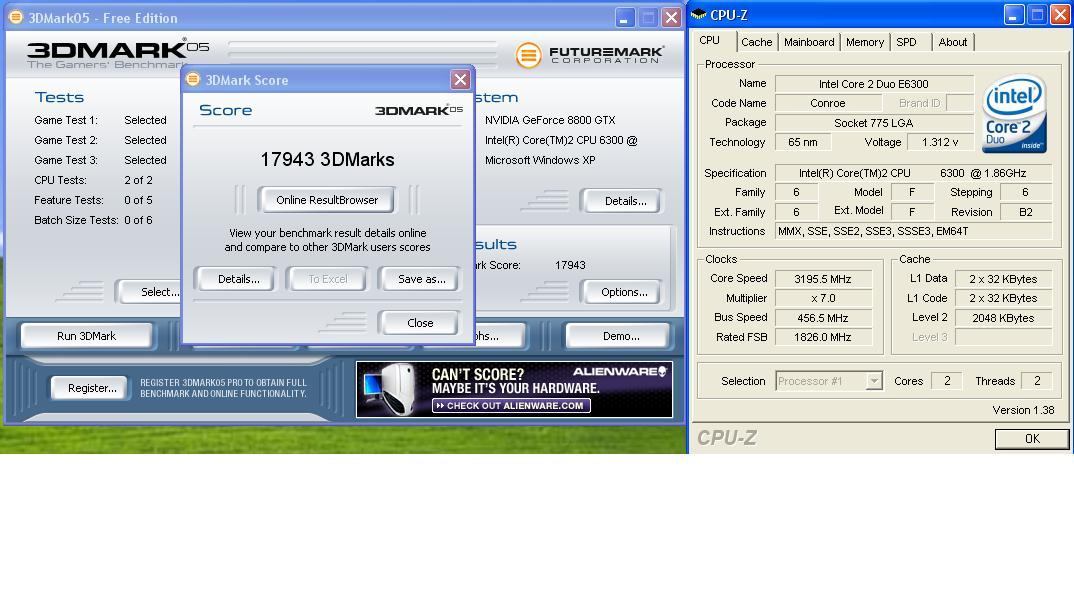Click the Bus Speed value 456.5 MHz
The image size is (1074, 600).
pyautogui.click(x=823, y=318)
